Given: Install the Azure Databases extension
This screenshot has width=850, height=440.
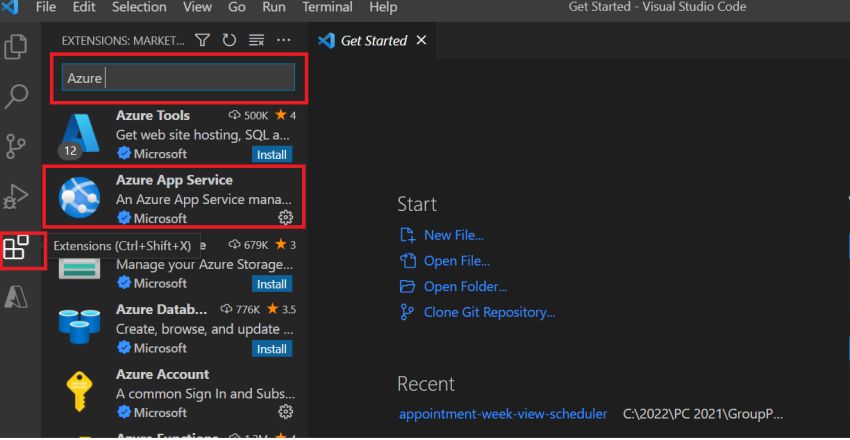Looking at the screenshot, I should click(x=272, y=348).
